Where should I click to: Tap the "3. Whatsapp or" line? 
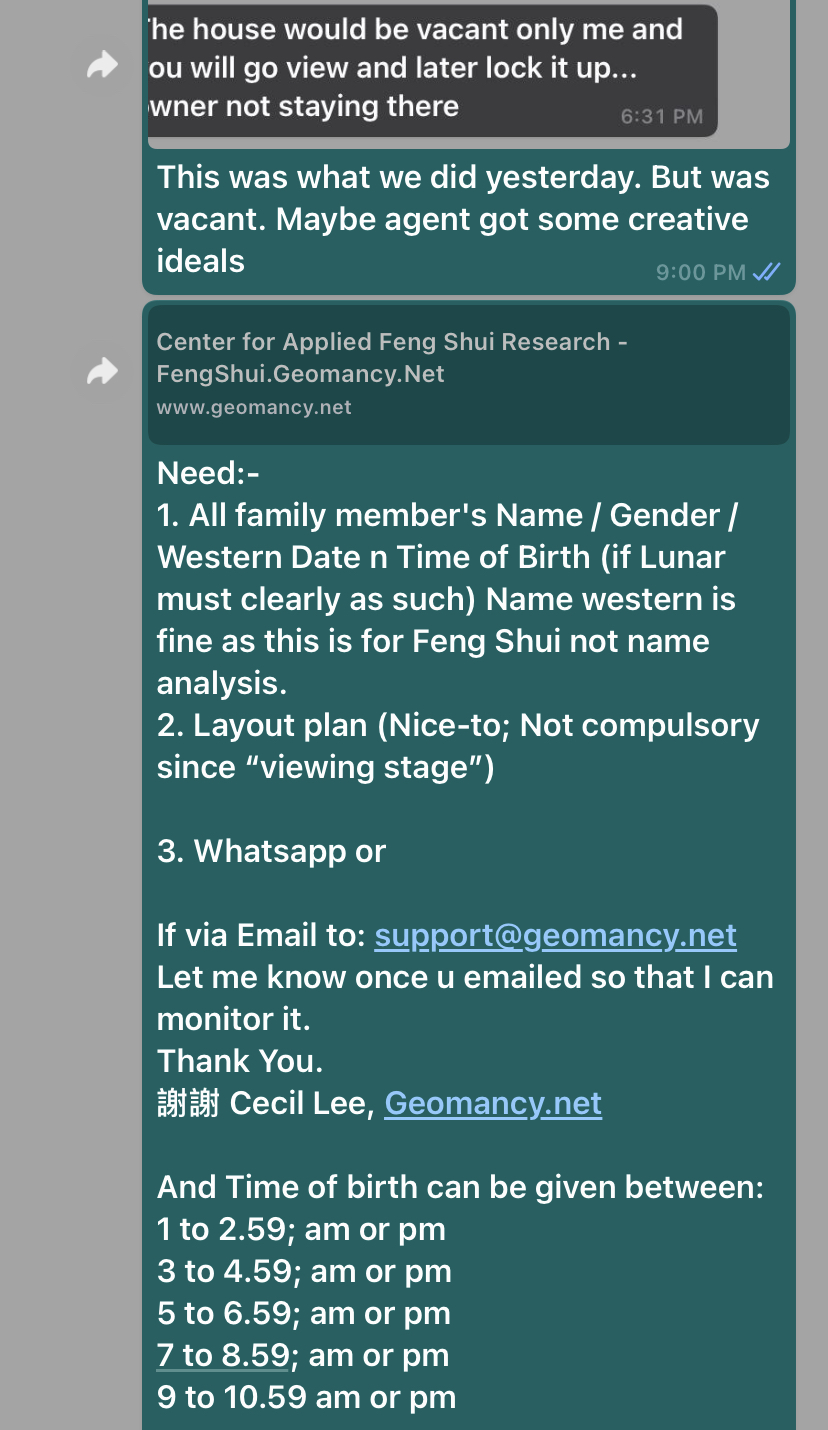[271, 851]
